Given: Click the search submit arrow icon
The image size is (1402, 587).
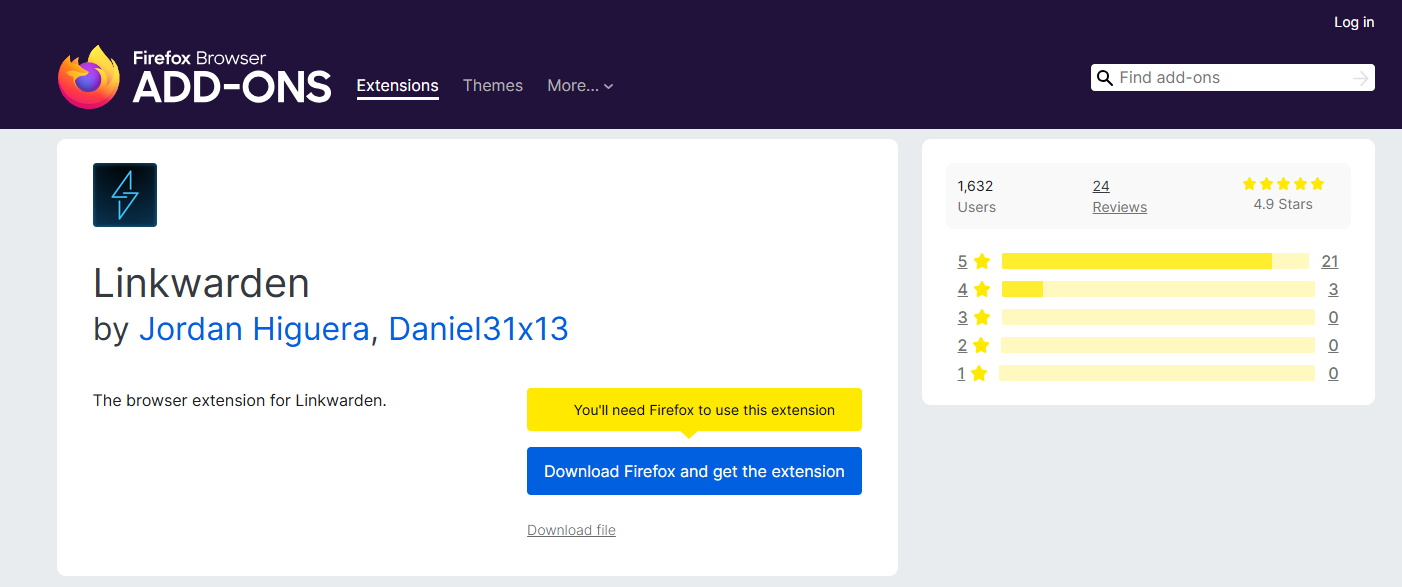Looking at the screenshot, I should pyautogui.click(x=1360, y=78).
